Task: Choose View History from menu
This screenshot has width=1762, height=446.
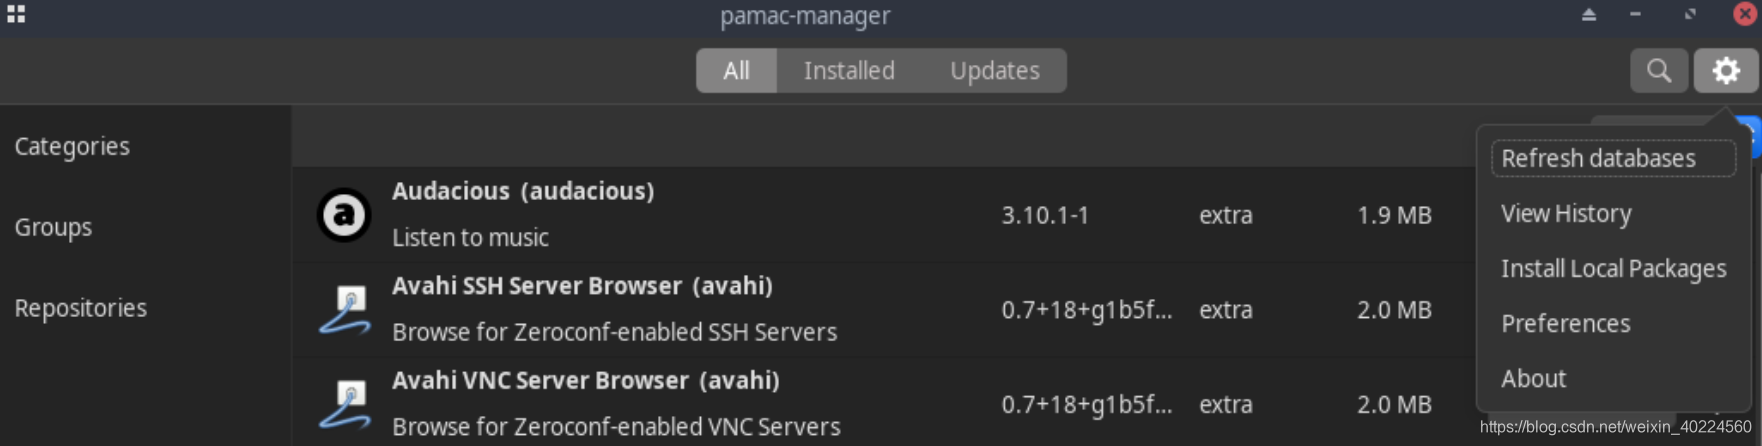Action: [x=1566, y=214]
